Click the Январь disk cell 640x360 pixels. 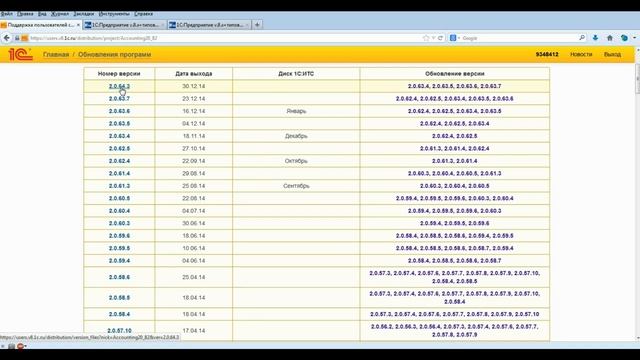click(x=296, y=111)
